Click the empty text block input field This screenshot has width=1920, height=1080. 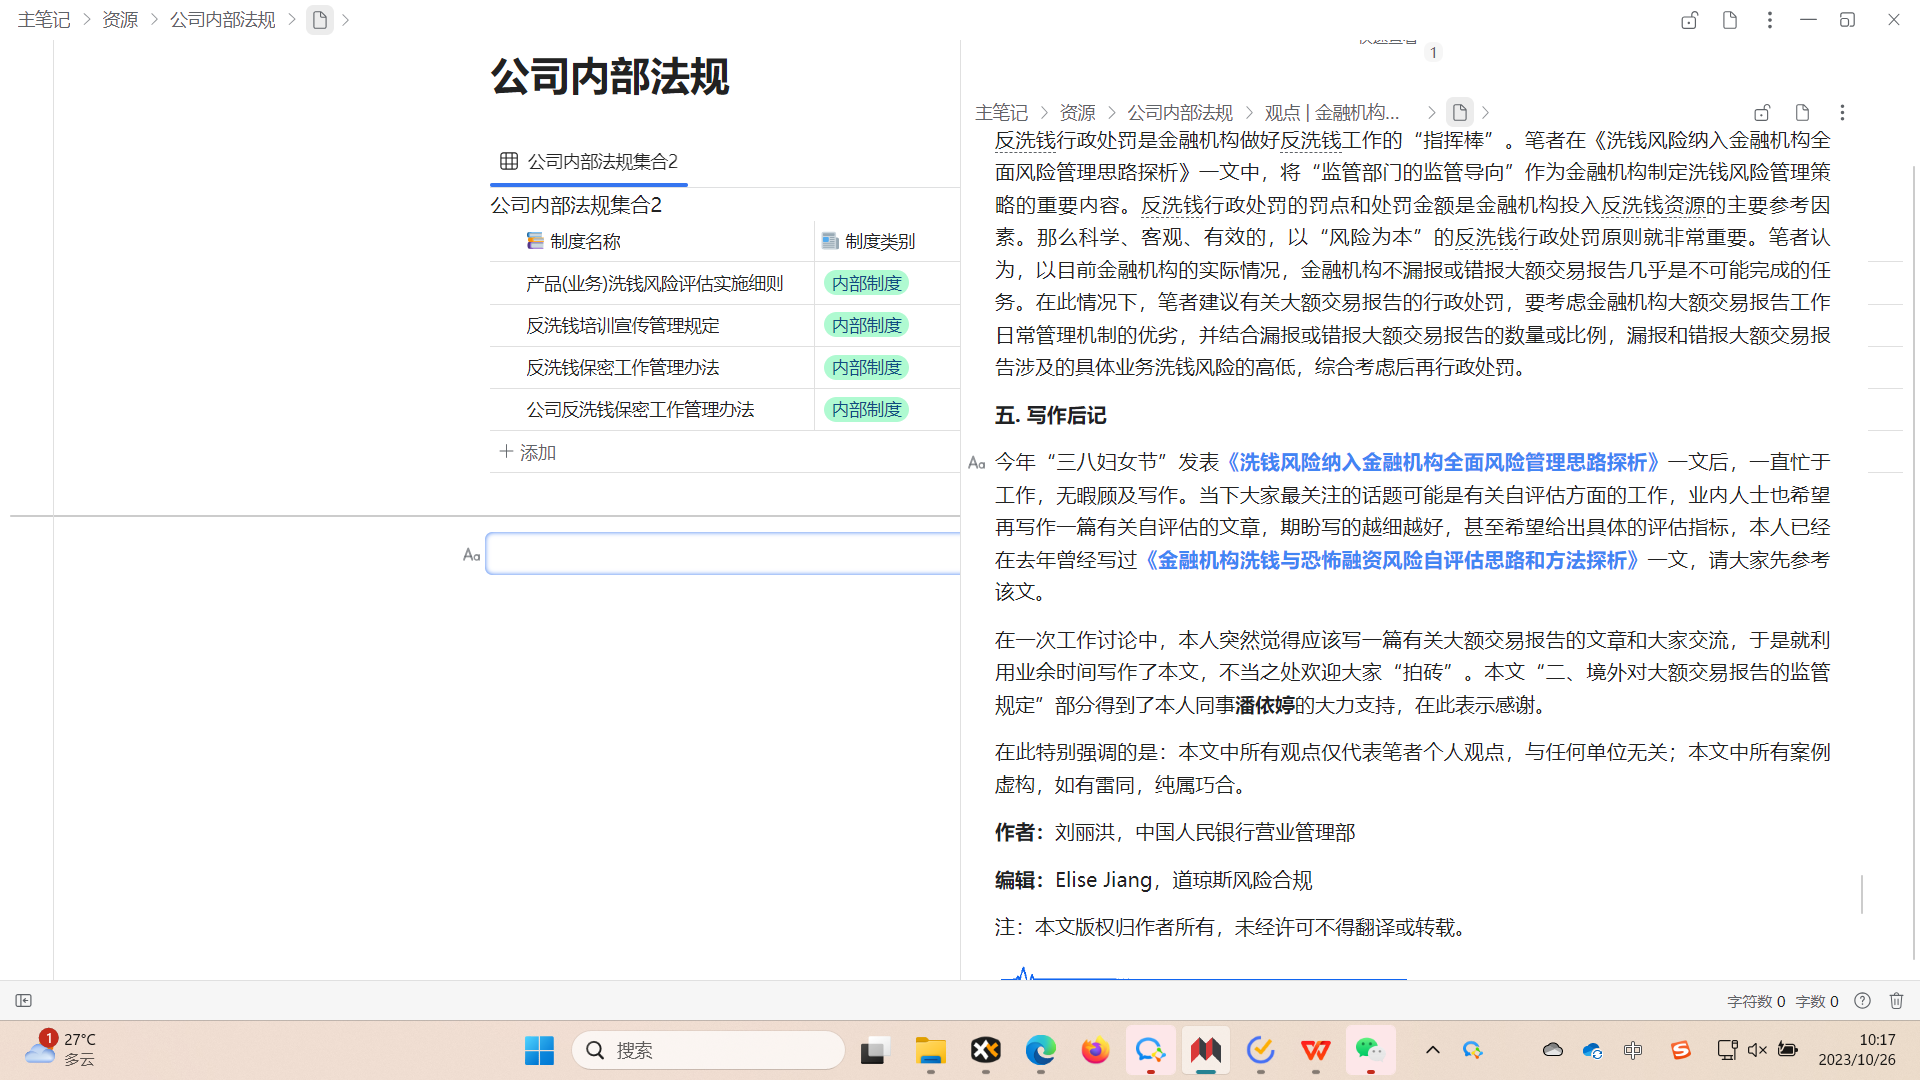click(722, 554)
